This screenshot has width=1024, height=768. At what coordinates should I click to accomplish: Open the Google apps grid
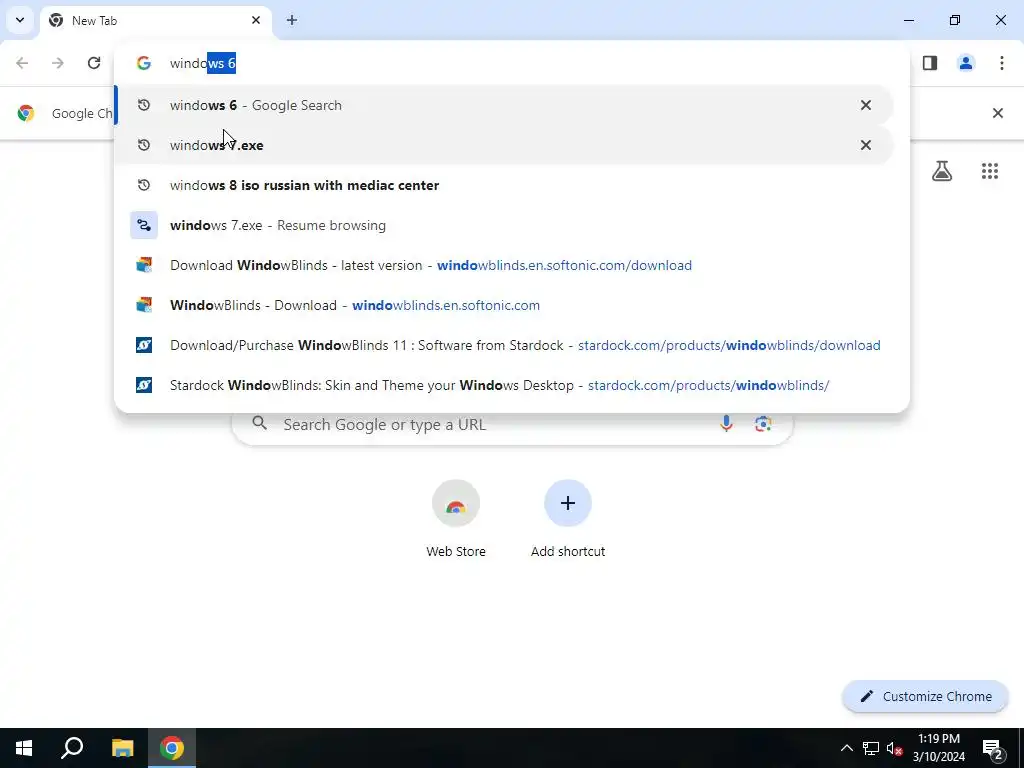pyautogui.click(x=989, y=171)
